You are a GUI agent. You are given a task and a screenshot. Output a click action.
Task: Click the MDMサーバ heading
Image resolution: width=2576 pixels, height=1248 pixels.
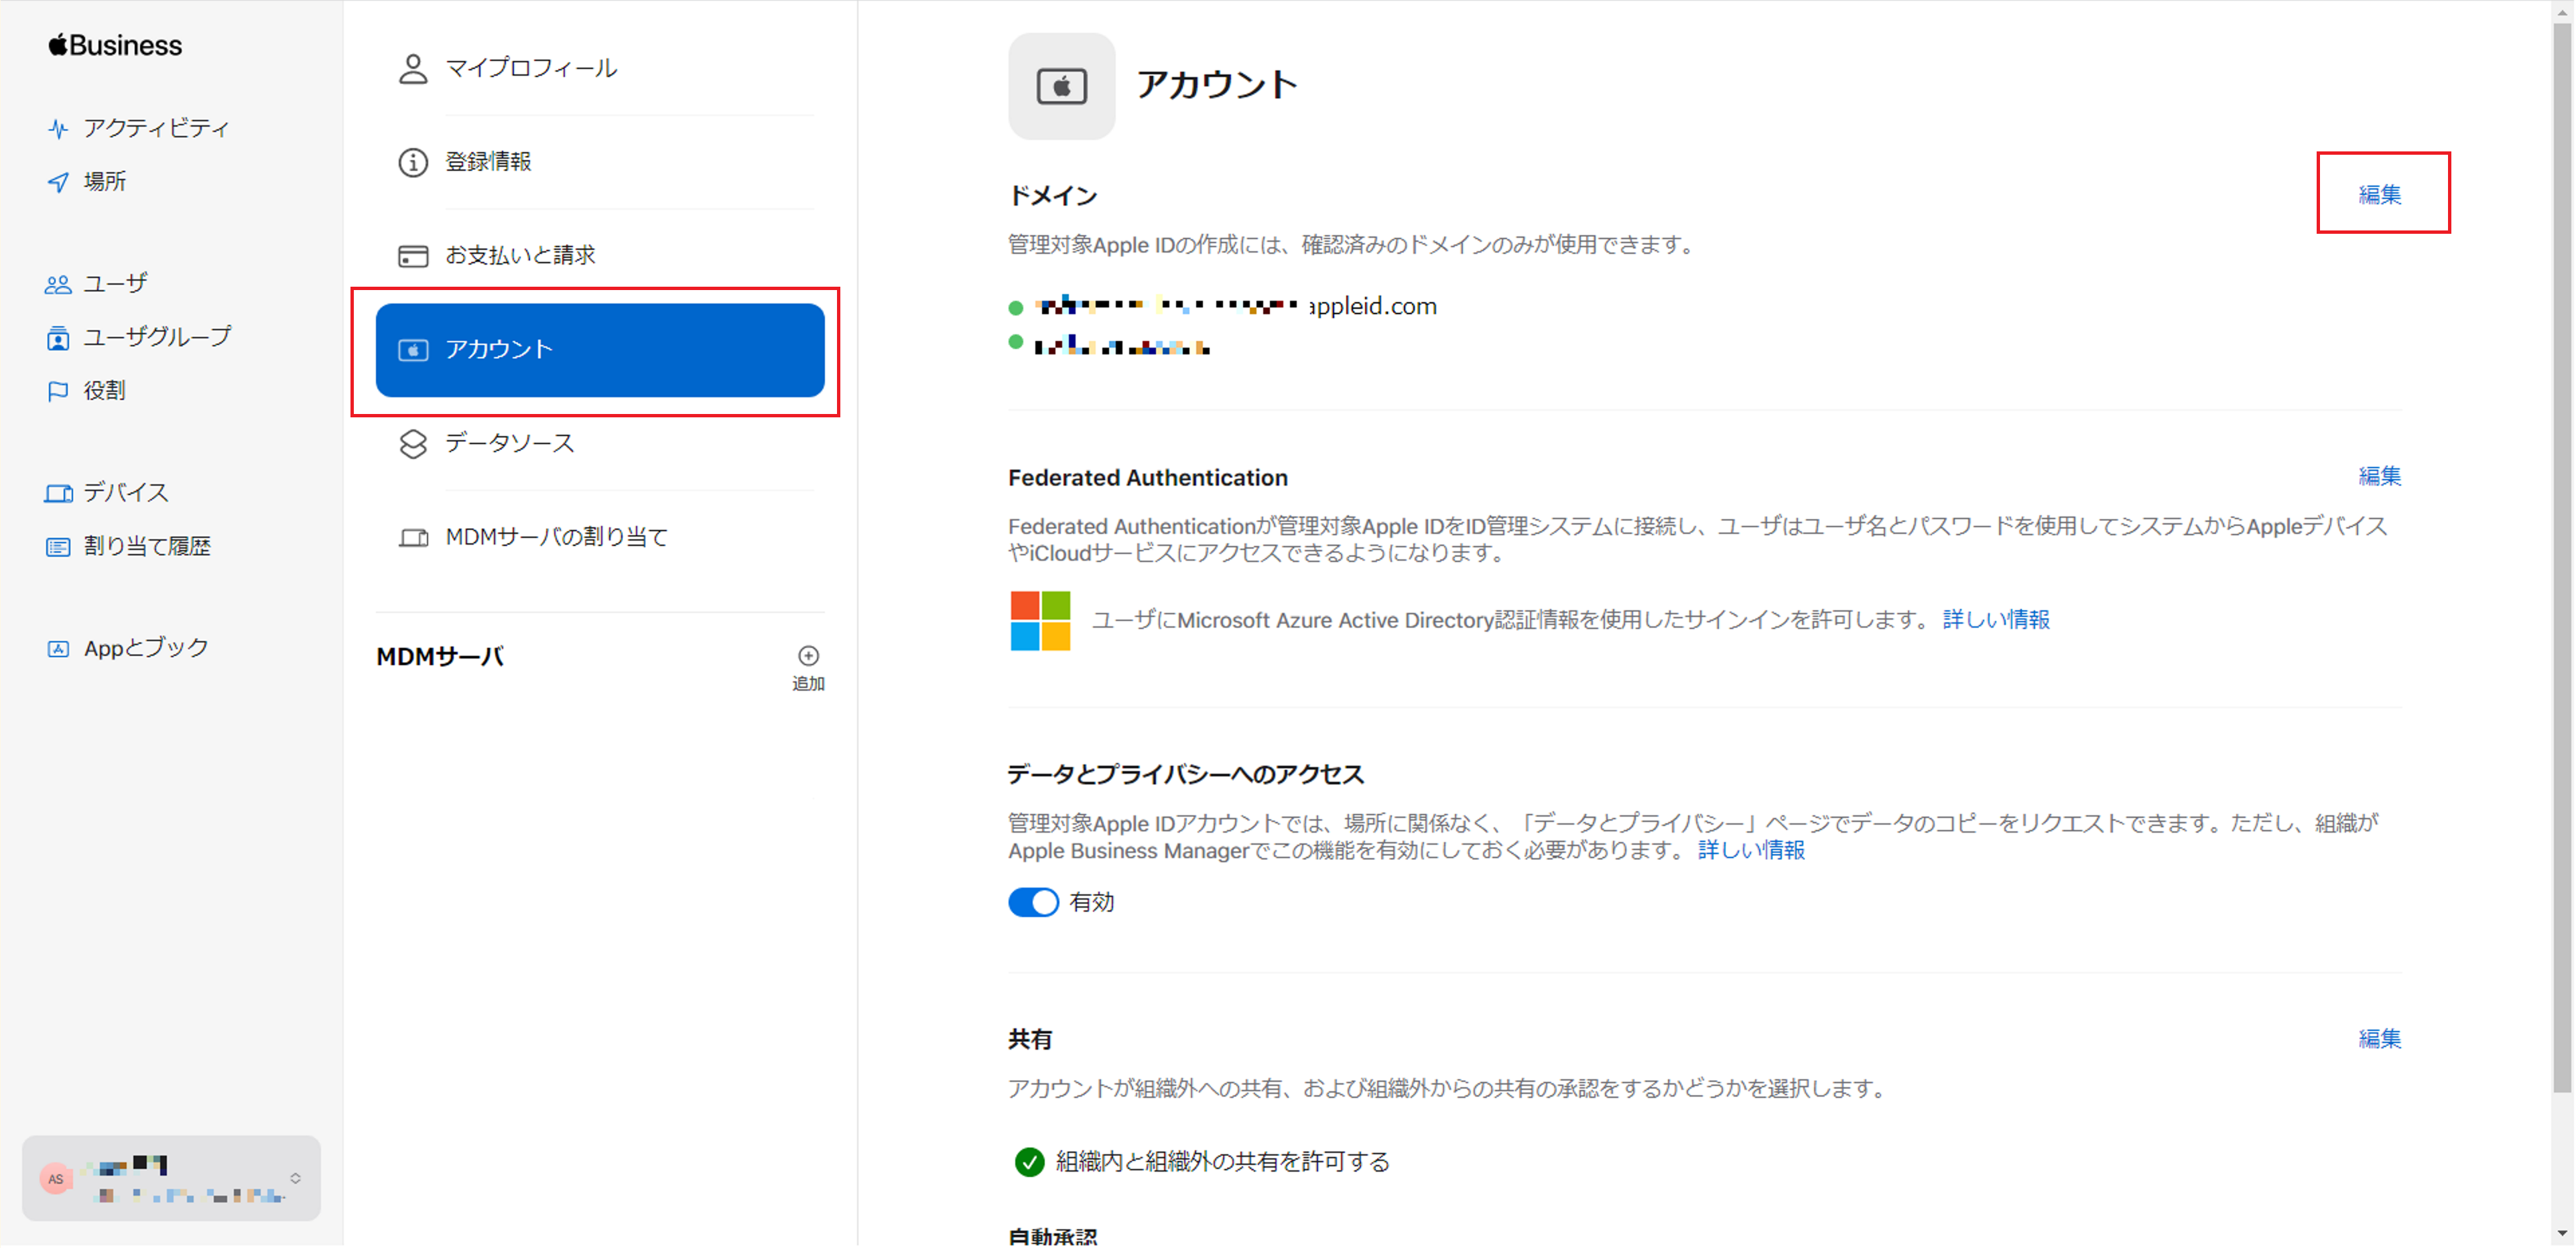(440, 657)
